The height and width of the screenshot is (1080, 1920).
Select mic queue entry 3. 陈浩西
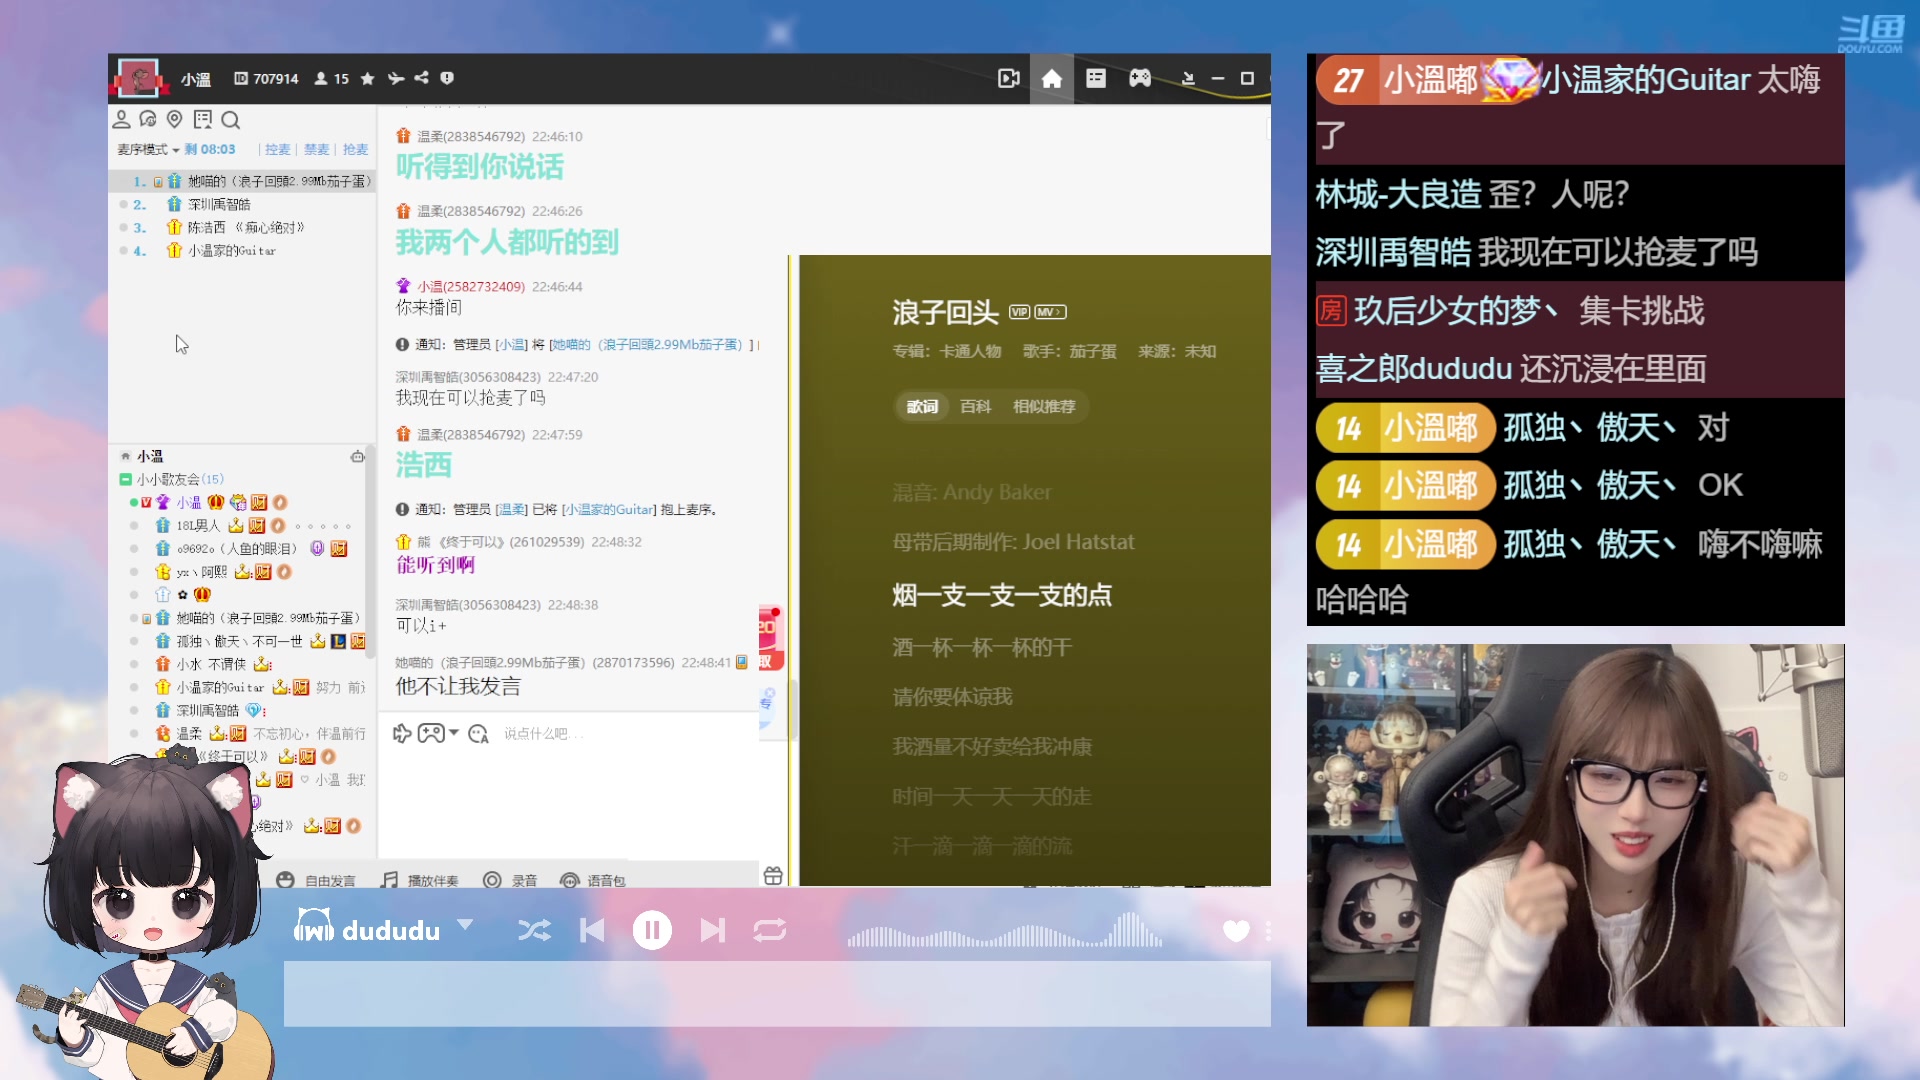(240, 228)
